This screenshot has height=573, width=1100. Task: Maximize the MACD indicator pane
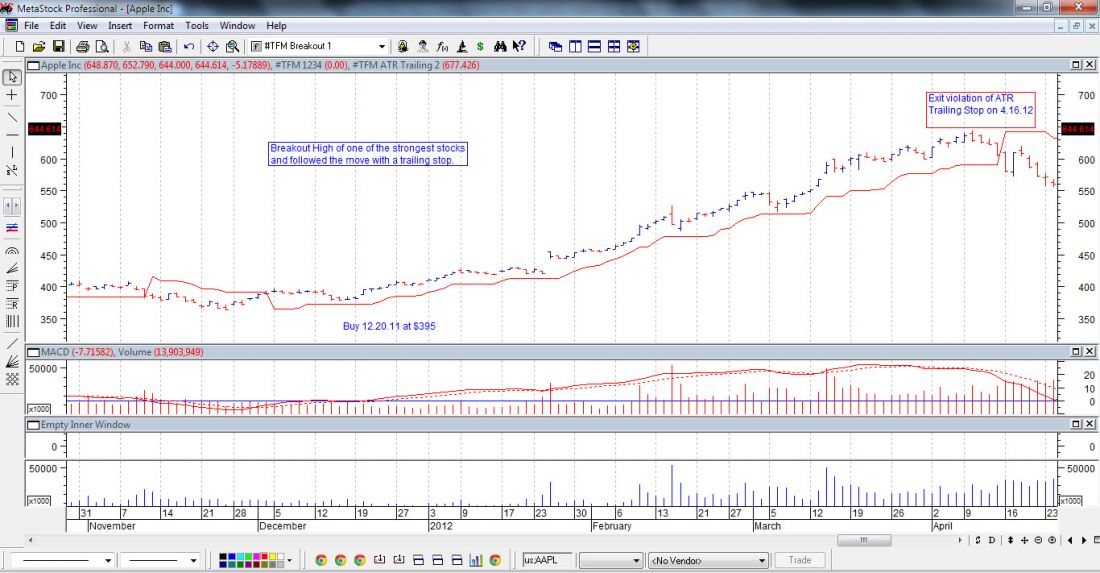point(1075,352)
